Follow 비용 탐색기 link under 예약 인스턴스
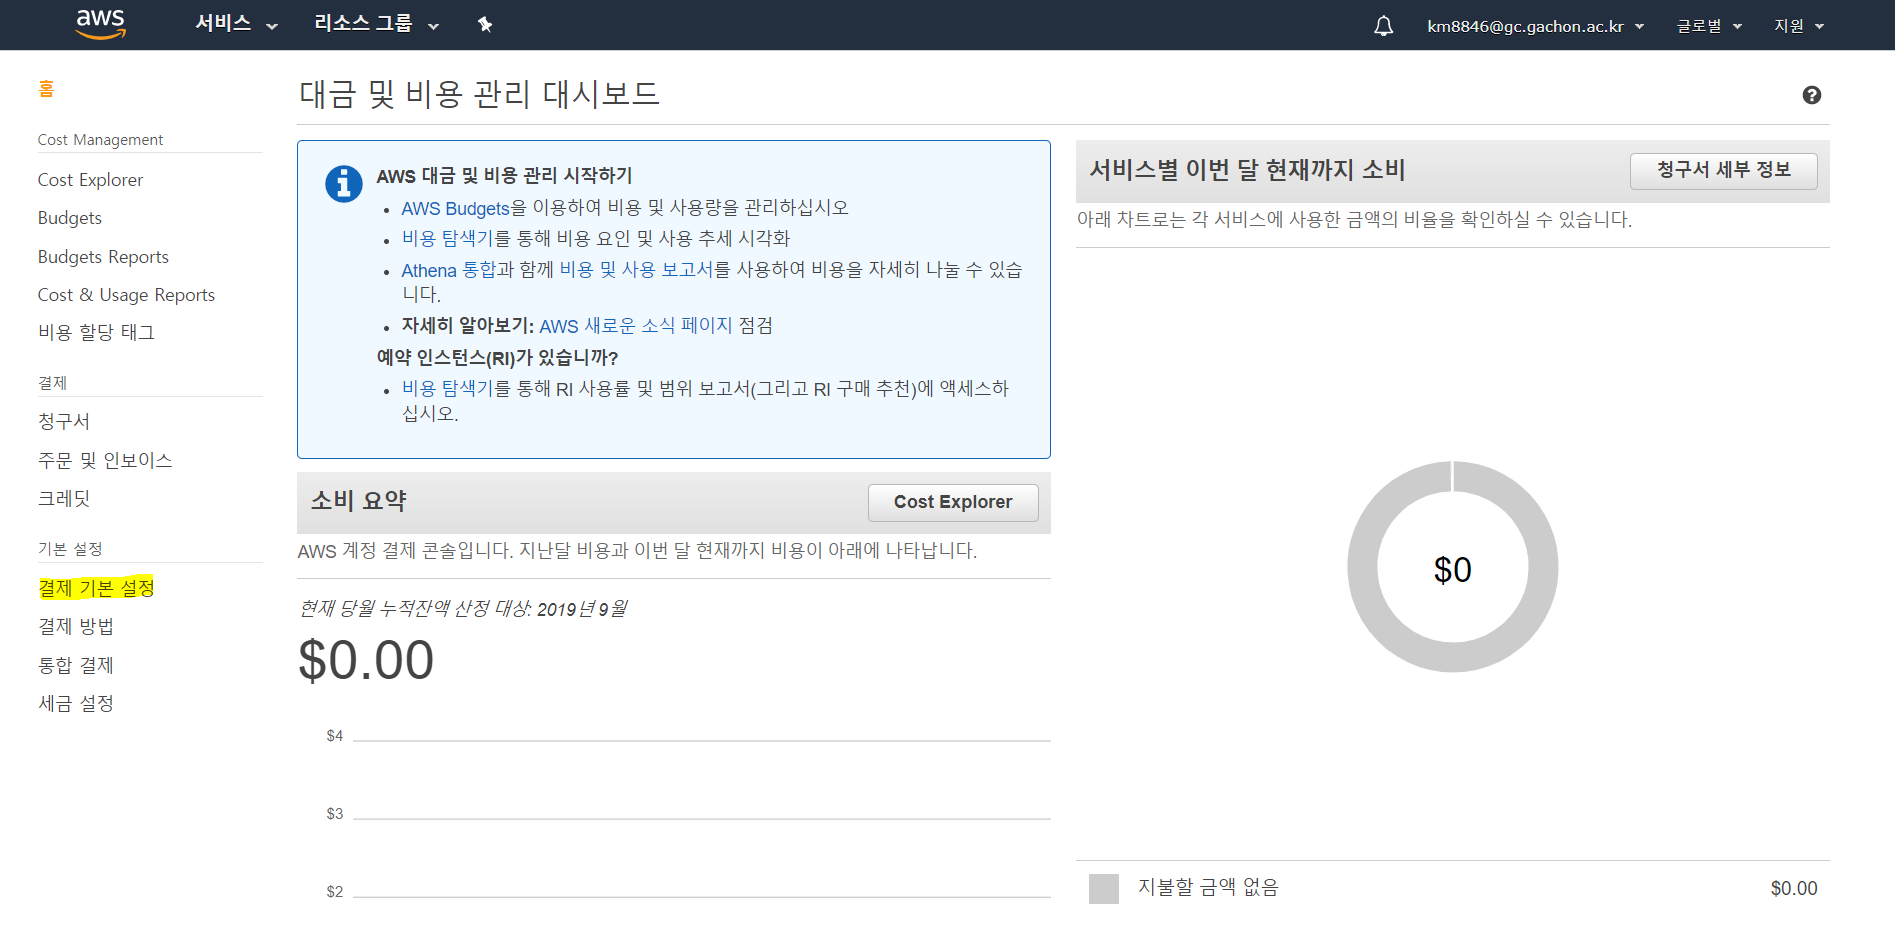Viewport: 1895px width, 937px height. pyautogui.click(x=448, y=388)
